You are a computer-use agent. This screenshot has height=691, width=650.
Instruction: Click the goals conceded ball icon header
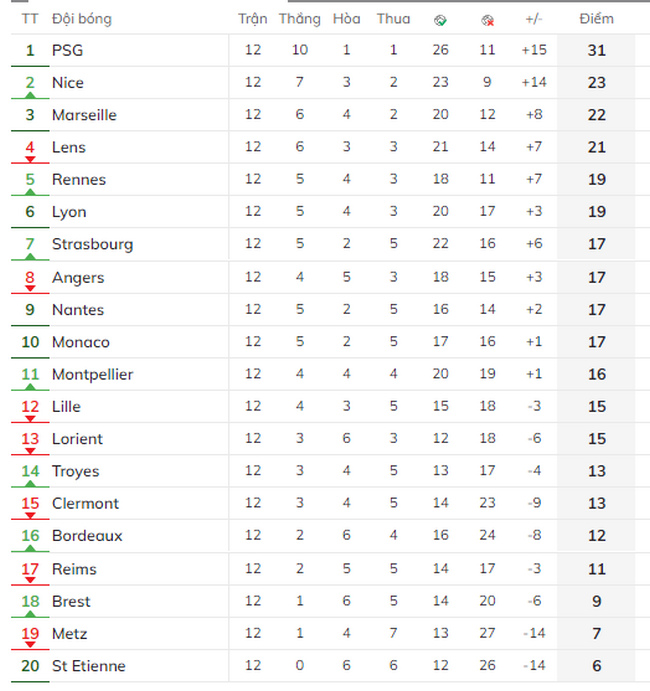click(x=487, y=20)
